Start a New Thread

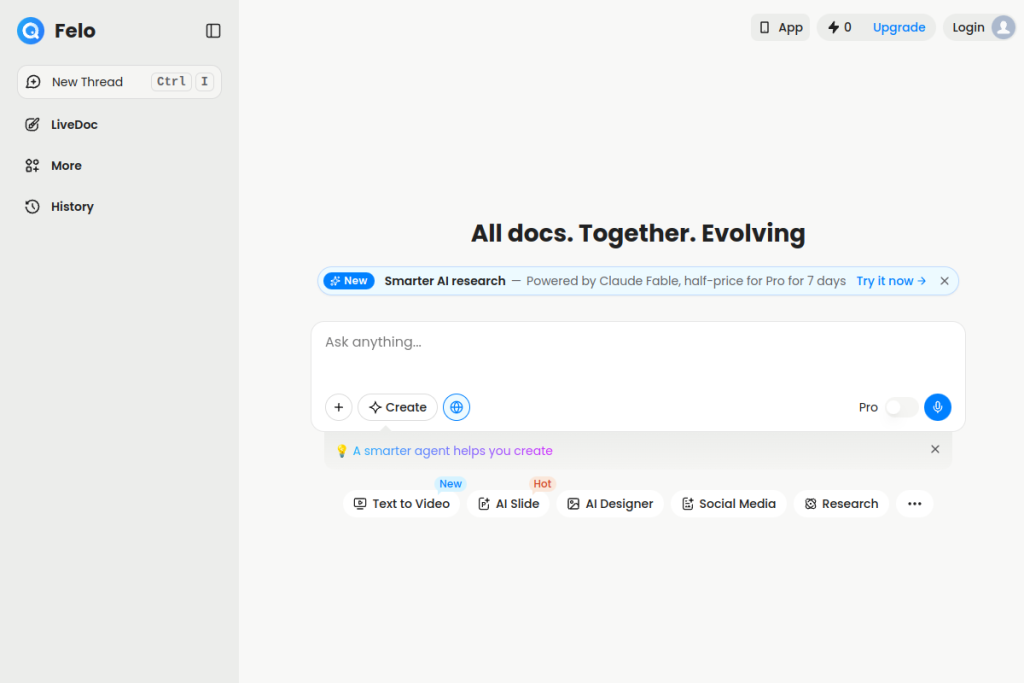pyautogui.click(x=120, y=82)
